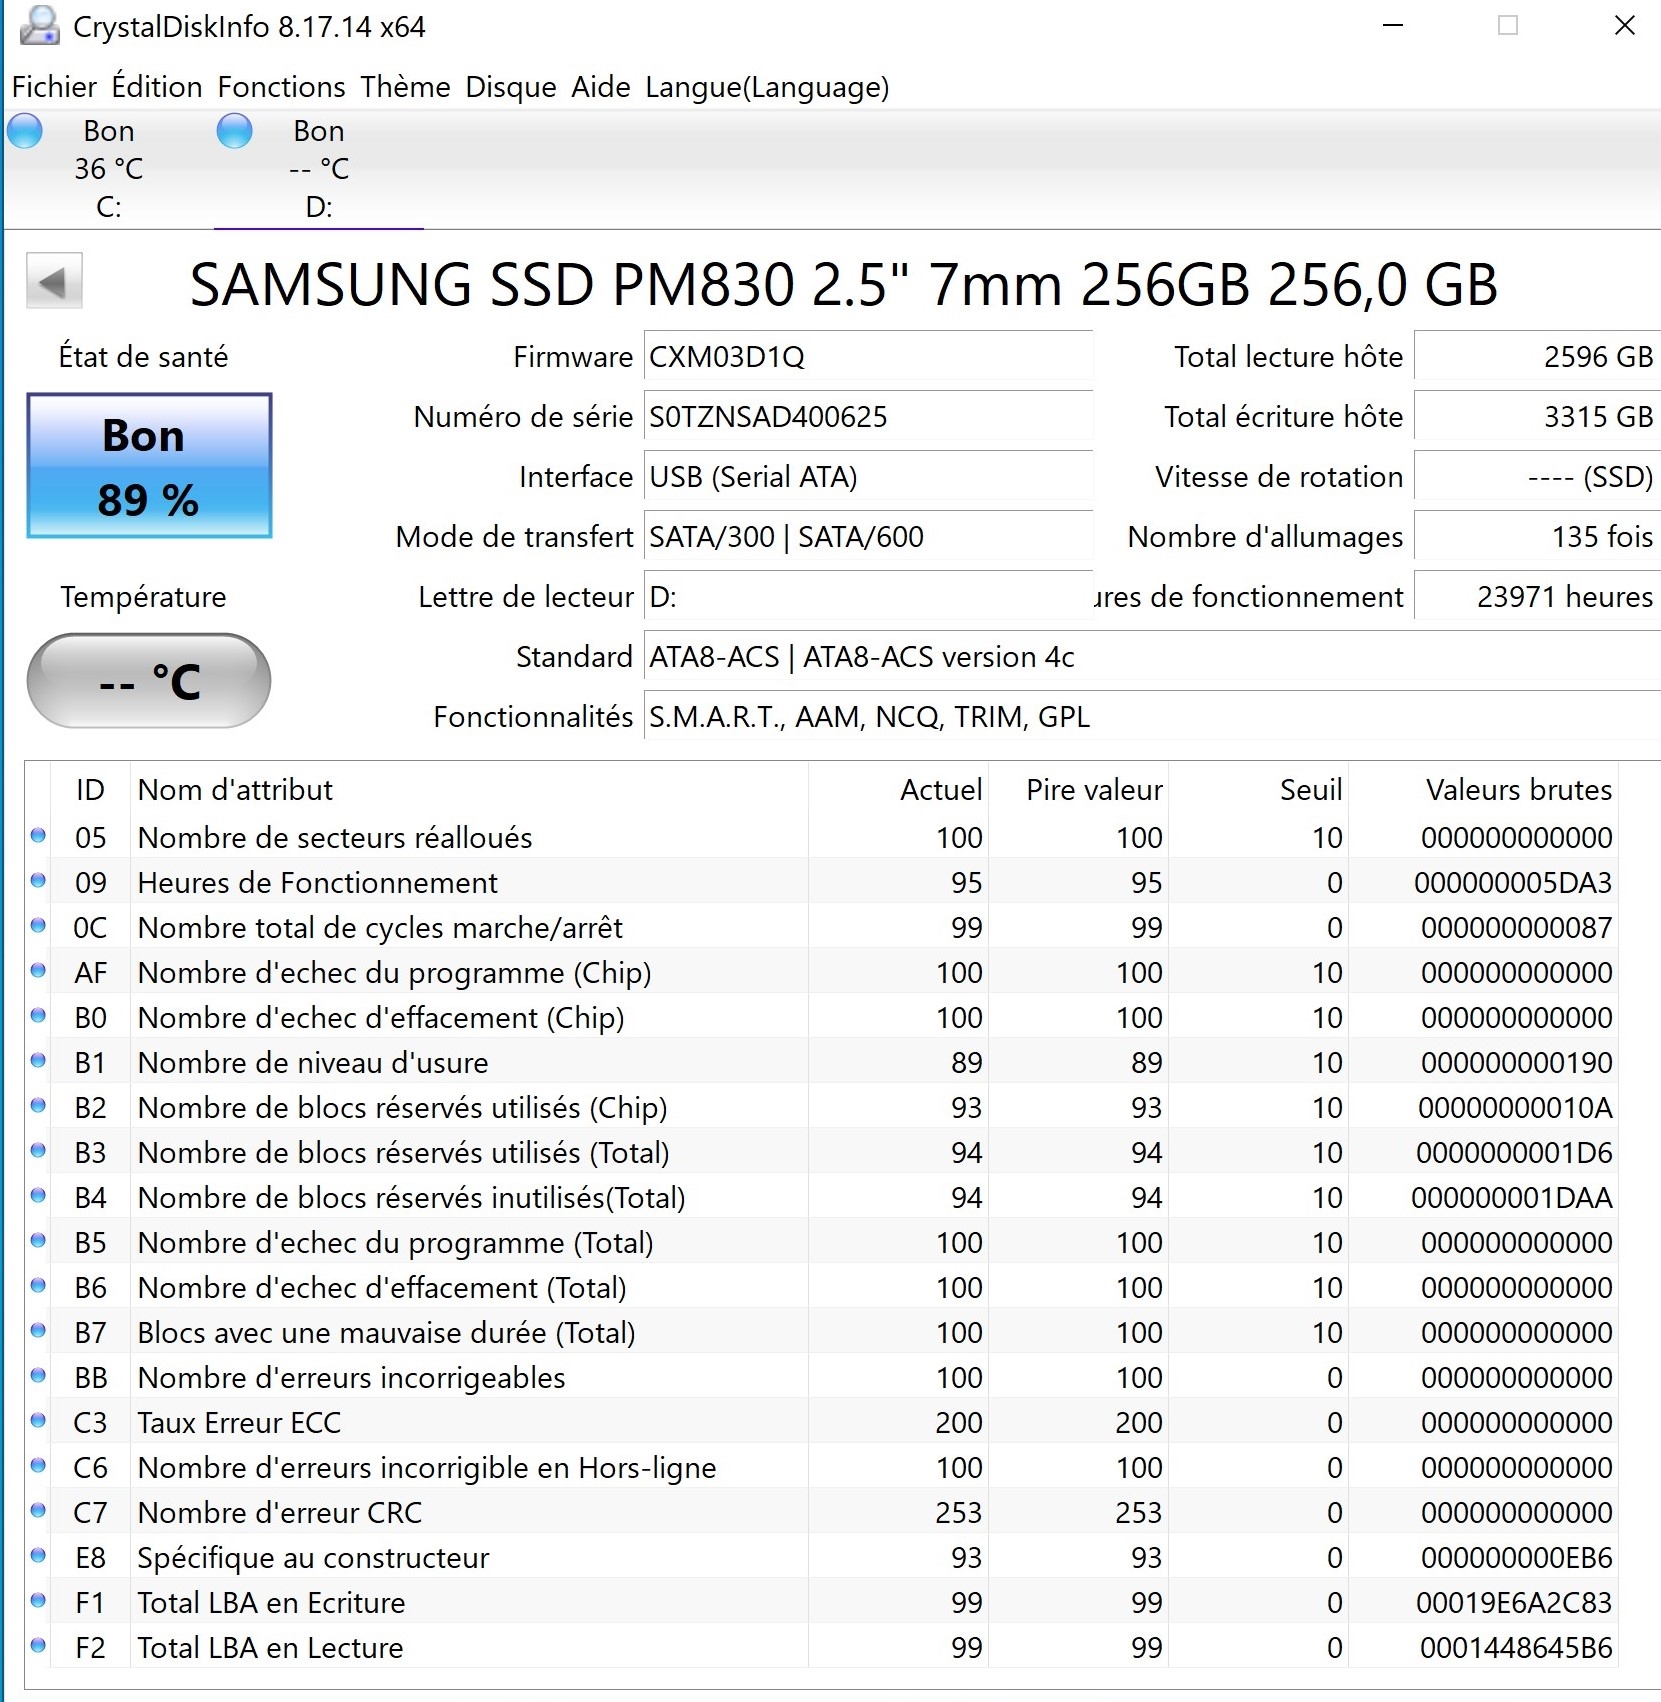
Task: Open the Fichier menu
Action: tap(54, 87)
